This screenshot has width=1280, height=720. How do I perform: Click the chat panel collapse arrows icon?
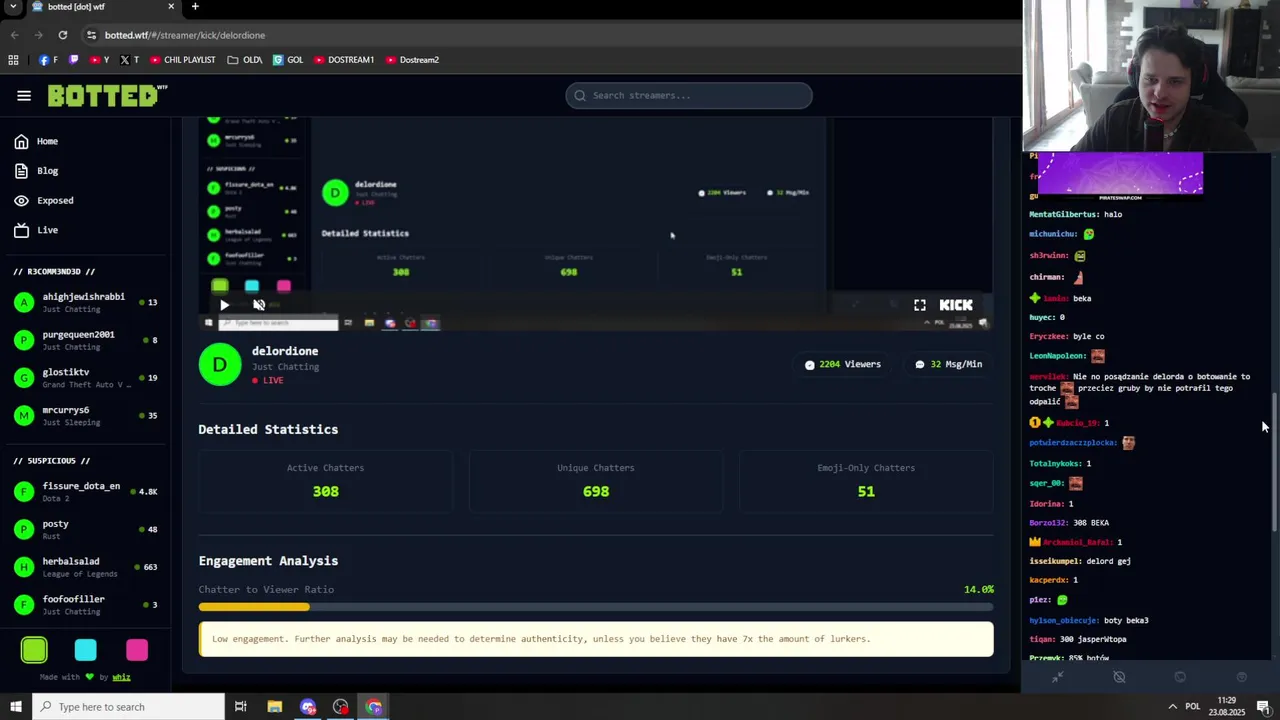[x=1057, y=677]
